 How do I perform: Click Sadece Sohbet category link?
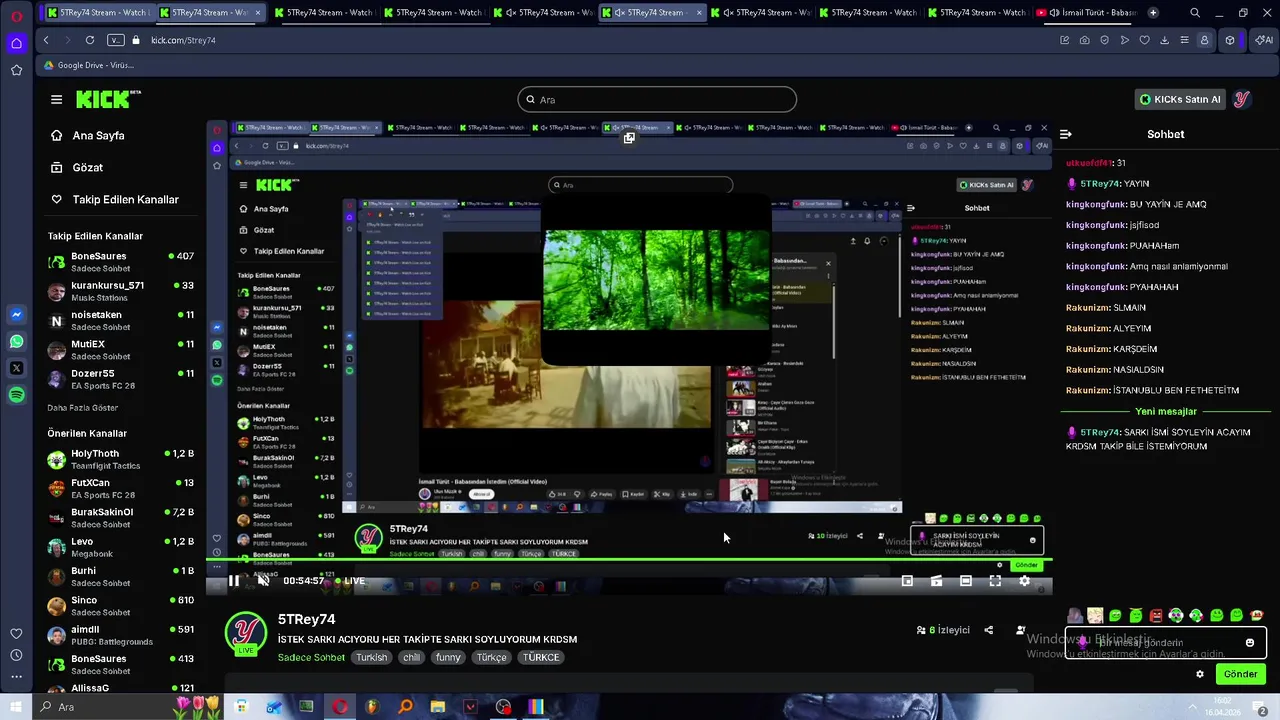pyautogui.click(x=311, y=657)
